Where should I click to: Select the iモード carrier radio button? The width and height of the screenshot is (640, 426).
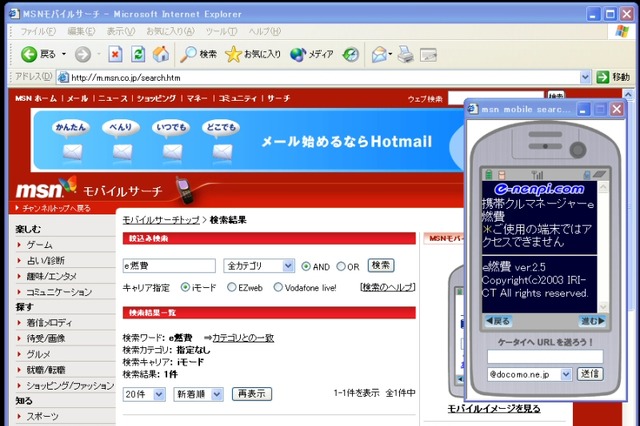(x=185, y=287)
